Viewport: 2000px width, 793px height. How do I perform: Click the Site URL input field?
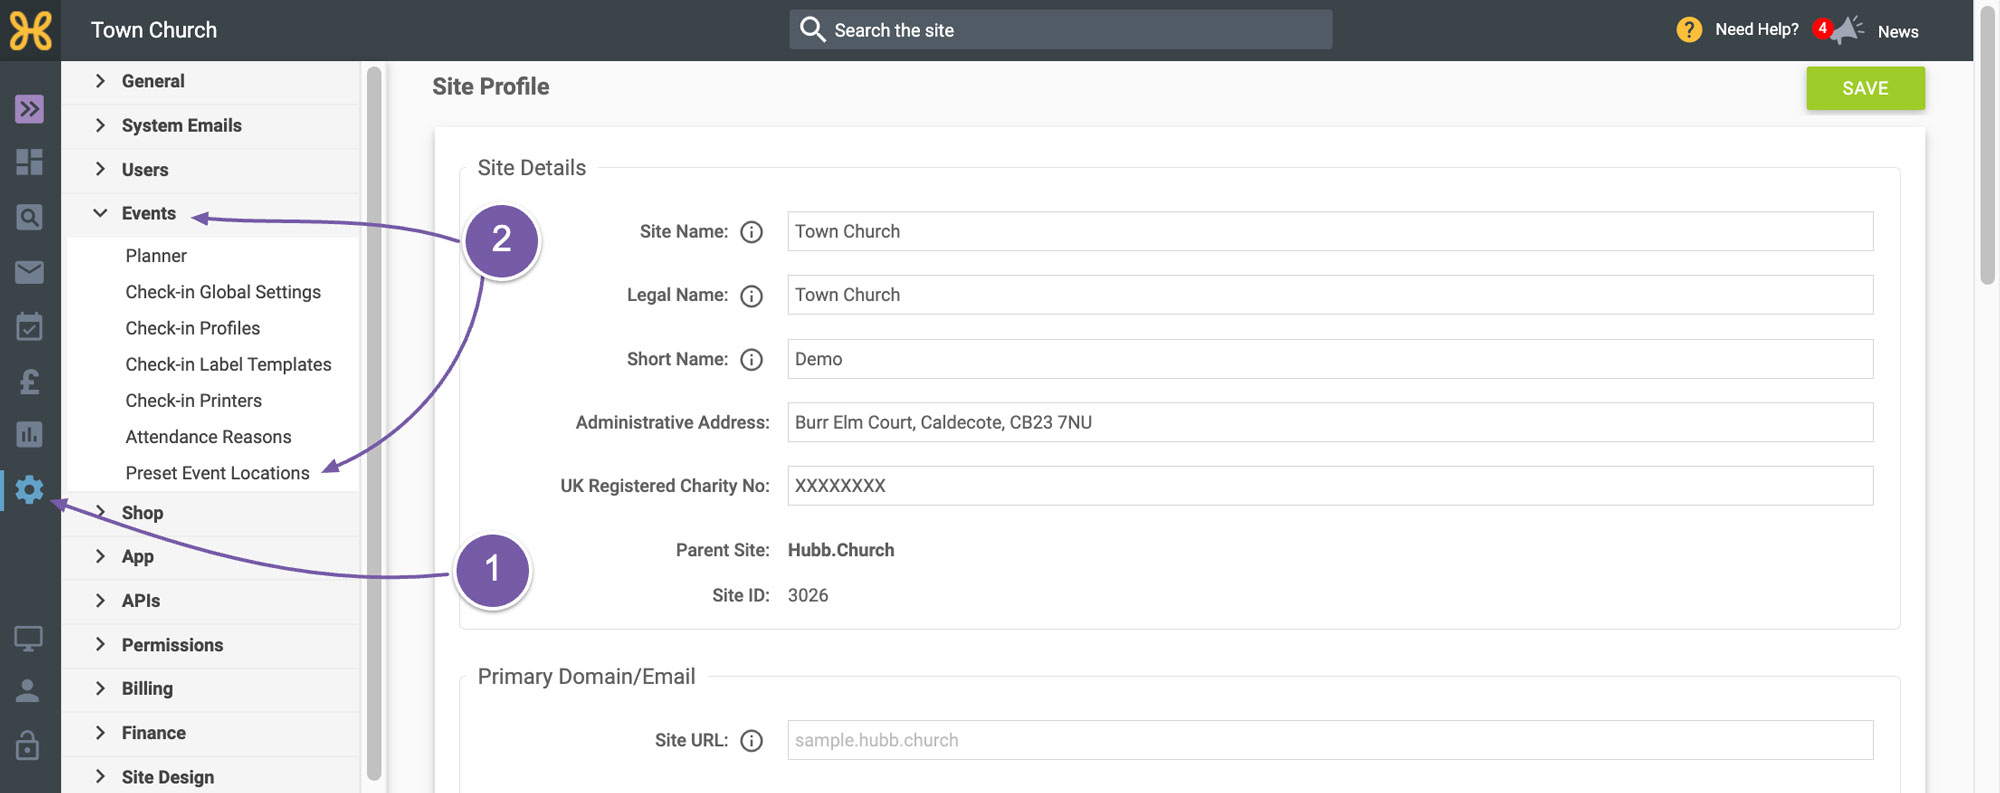[1330, 740]
